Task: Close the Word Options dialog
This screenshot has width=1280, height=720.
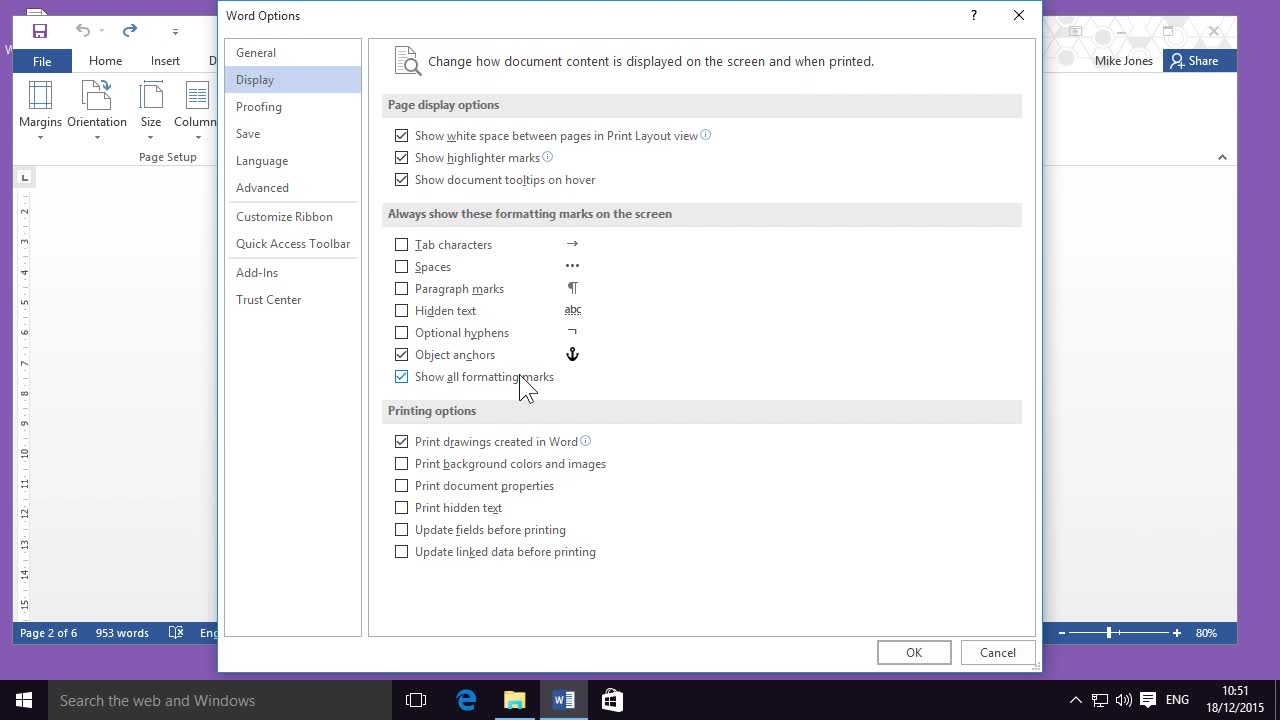Action: (x=1019, y=16)
